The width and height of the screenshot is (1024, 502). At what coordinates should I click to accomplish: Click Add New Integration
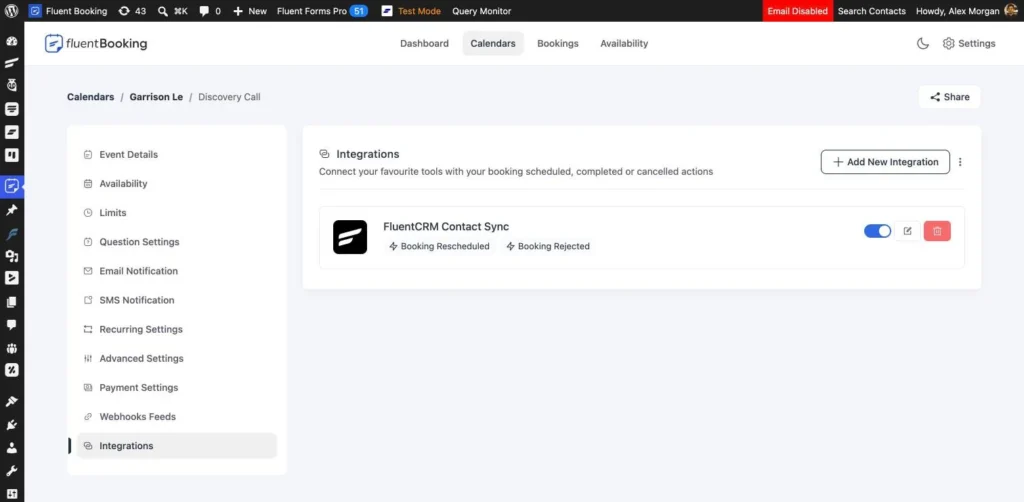(x=885, y=162)
